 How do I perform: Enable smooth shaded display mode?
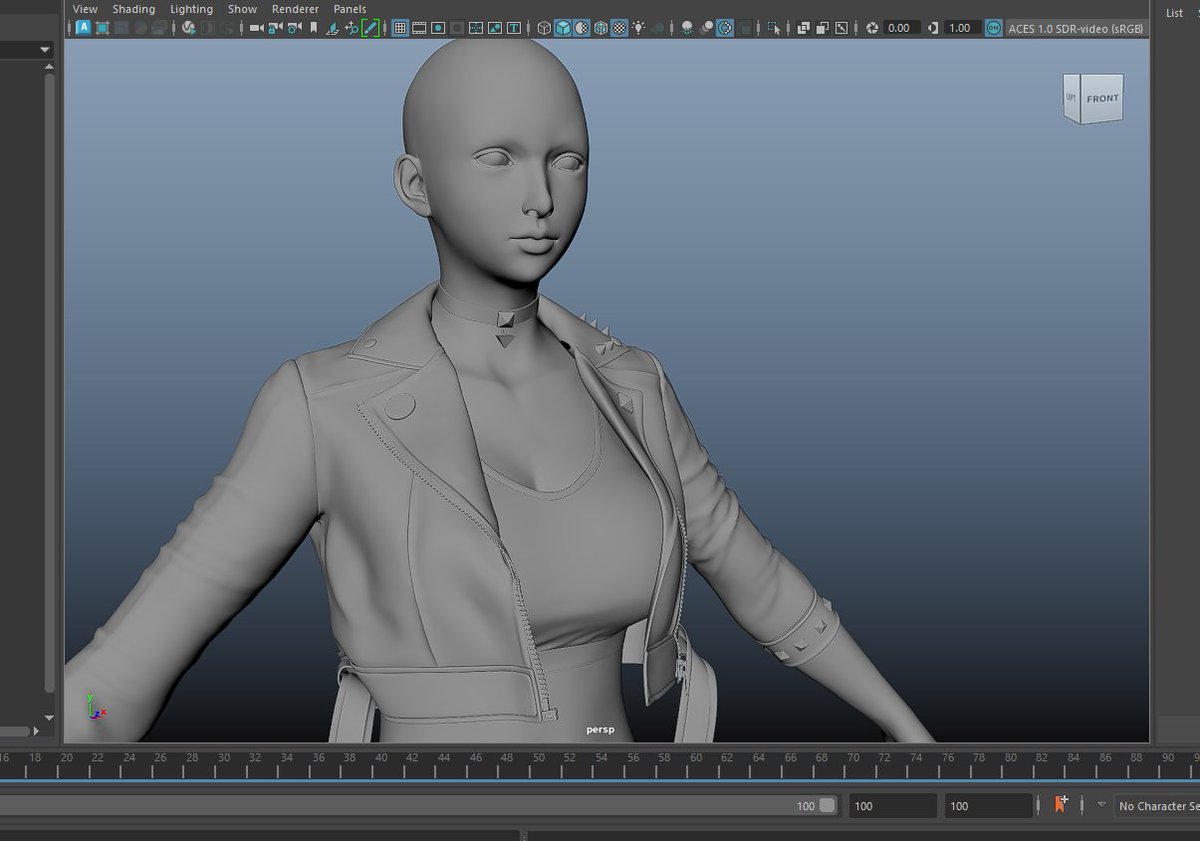pyautogui.click(x=565, y=28)
